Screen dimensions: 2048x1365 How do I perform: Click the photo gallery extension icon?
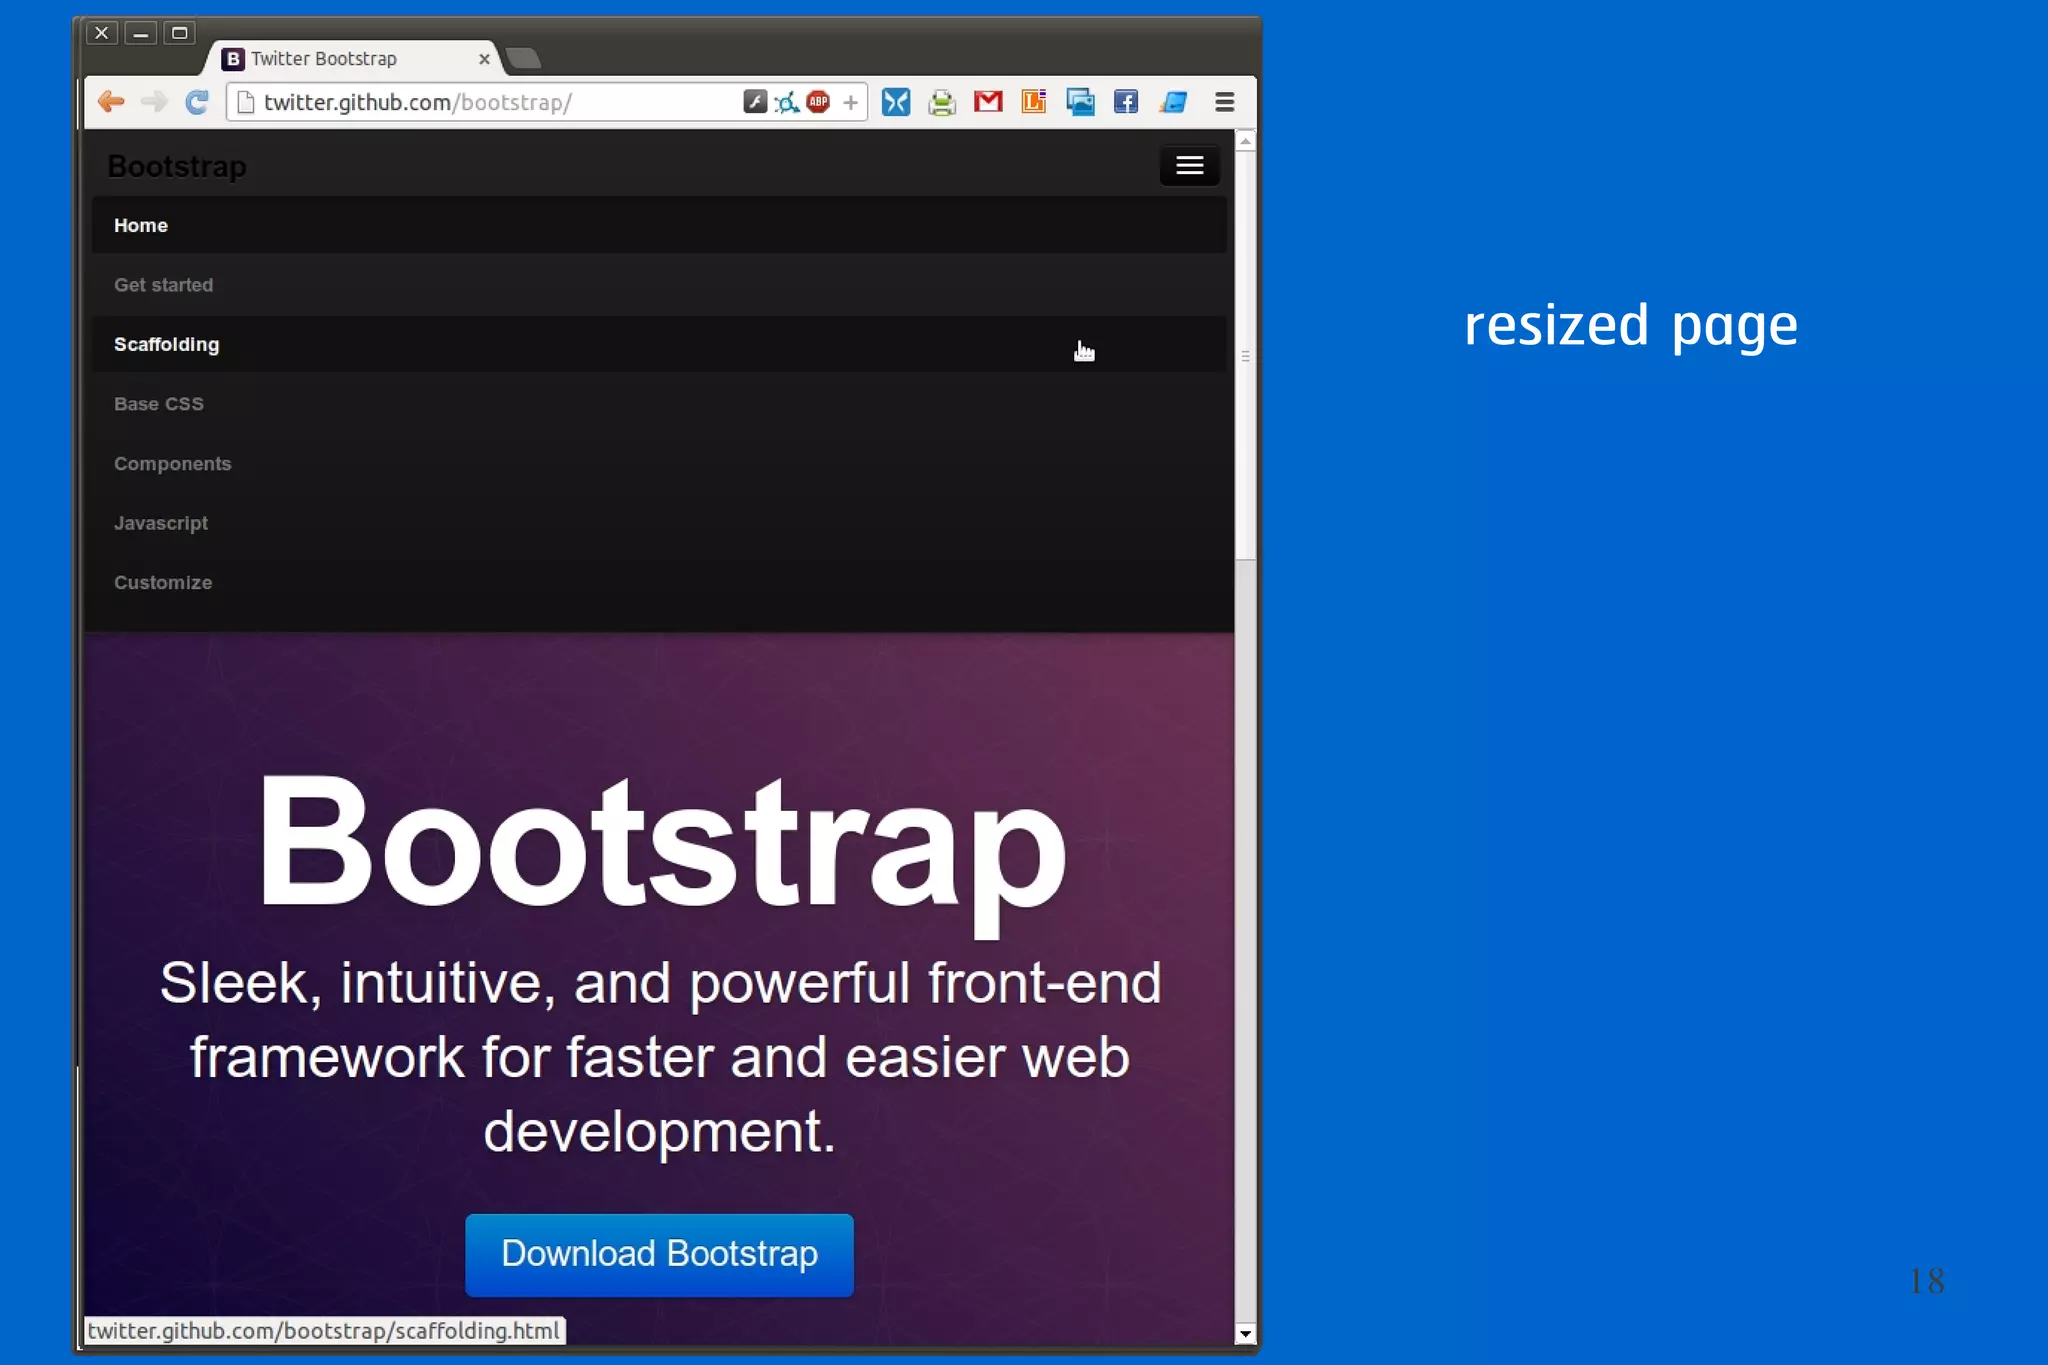tap(1079, 102)
